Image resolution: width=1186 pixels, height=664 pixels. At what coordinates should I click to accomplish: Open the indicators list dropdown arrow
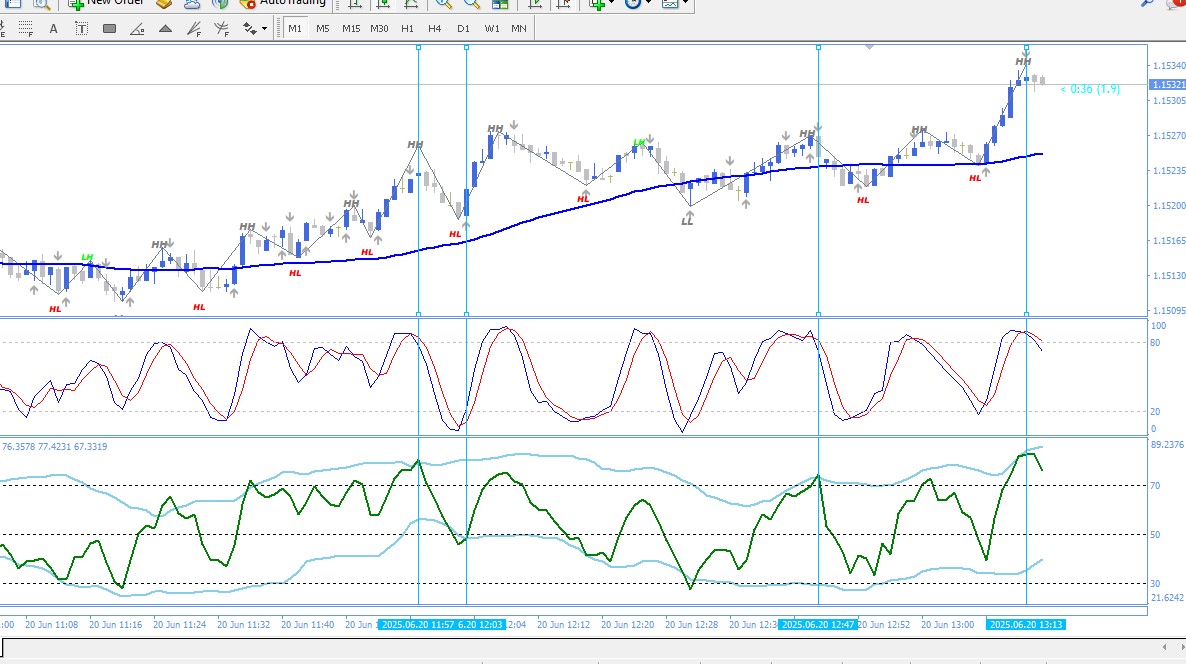[x=612, y=4]
